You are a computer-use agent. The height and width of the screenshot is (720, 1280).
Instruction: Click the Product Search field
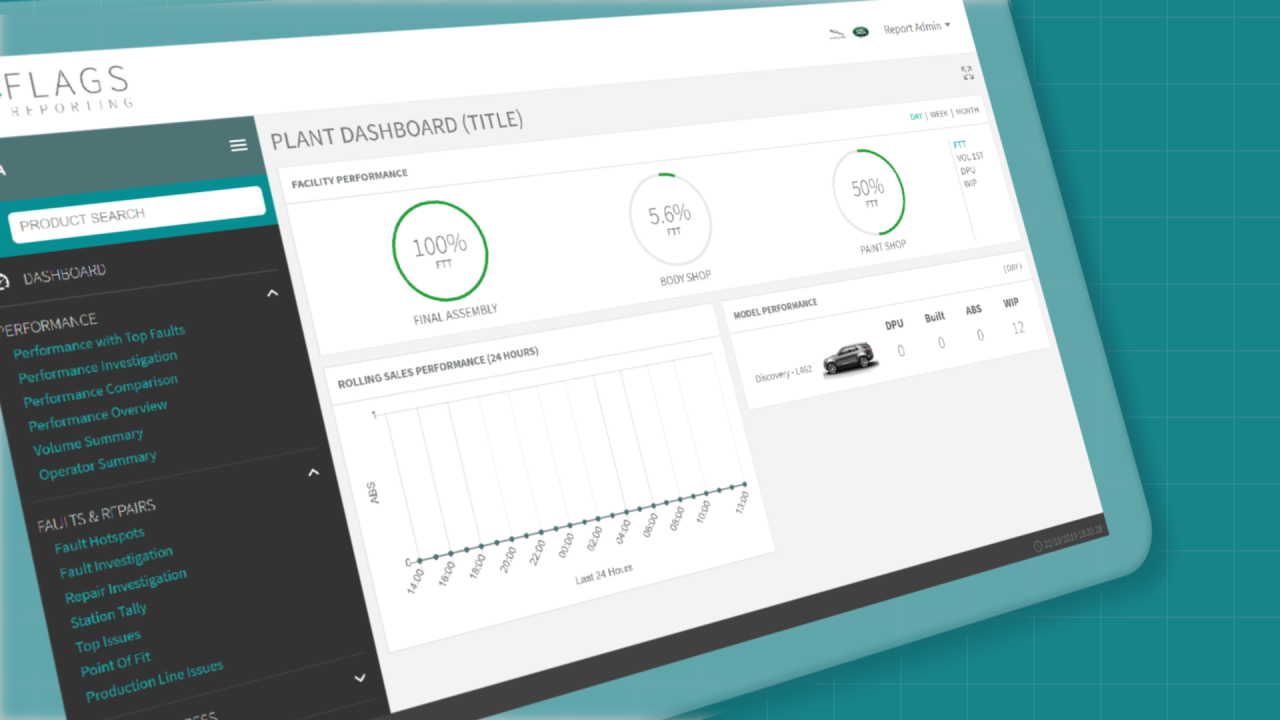(x=137, y=214)
